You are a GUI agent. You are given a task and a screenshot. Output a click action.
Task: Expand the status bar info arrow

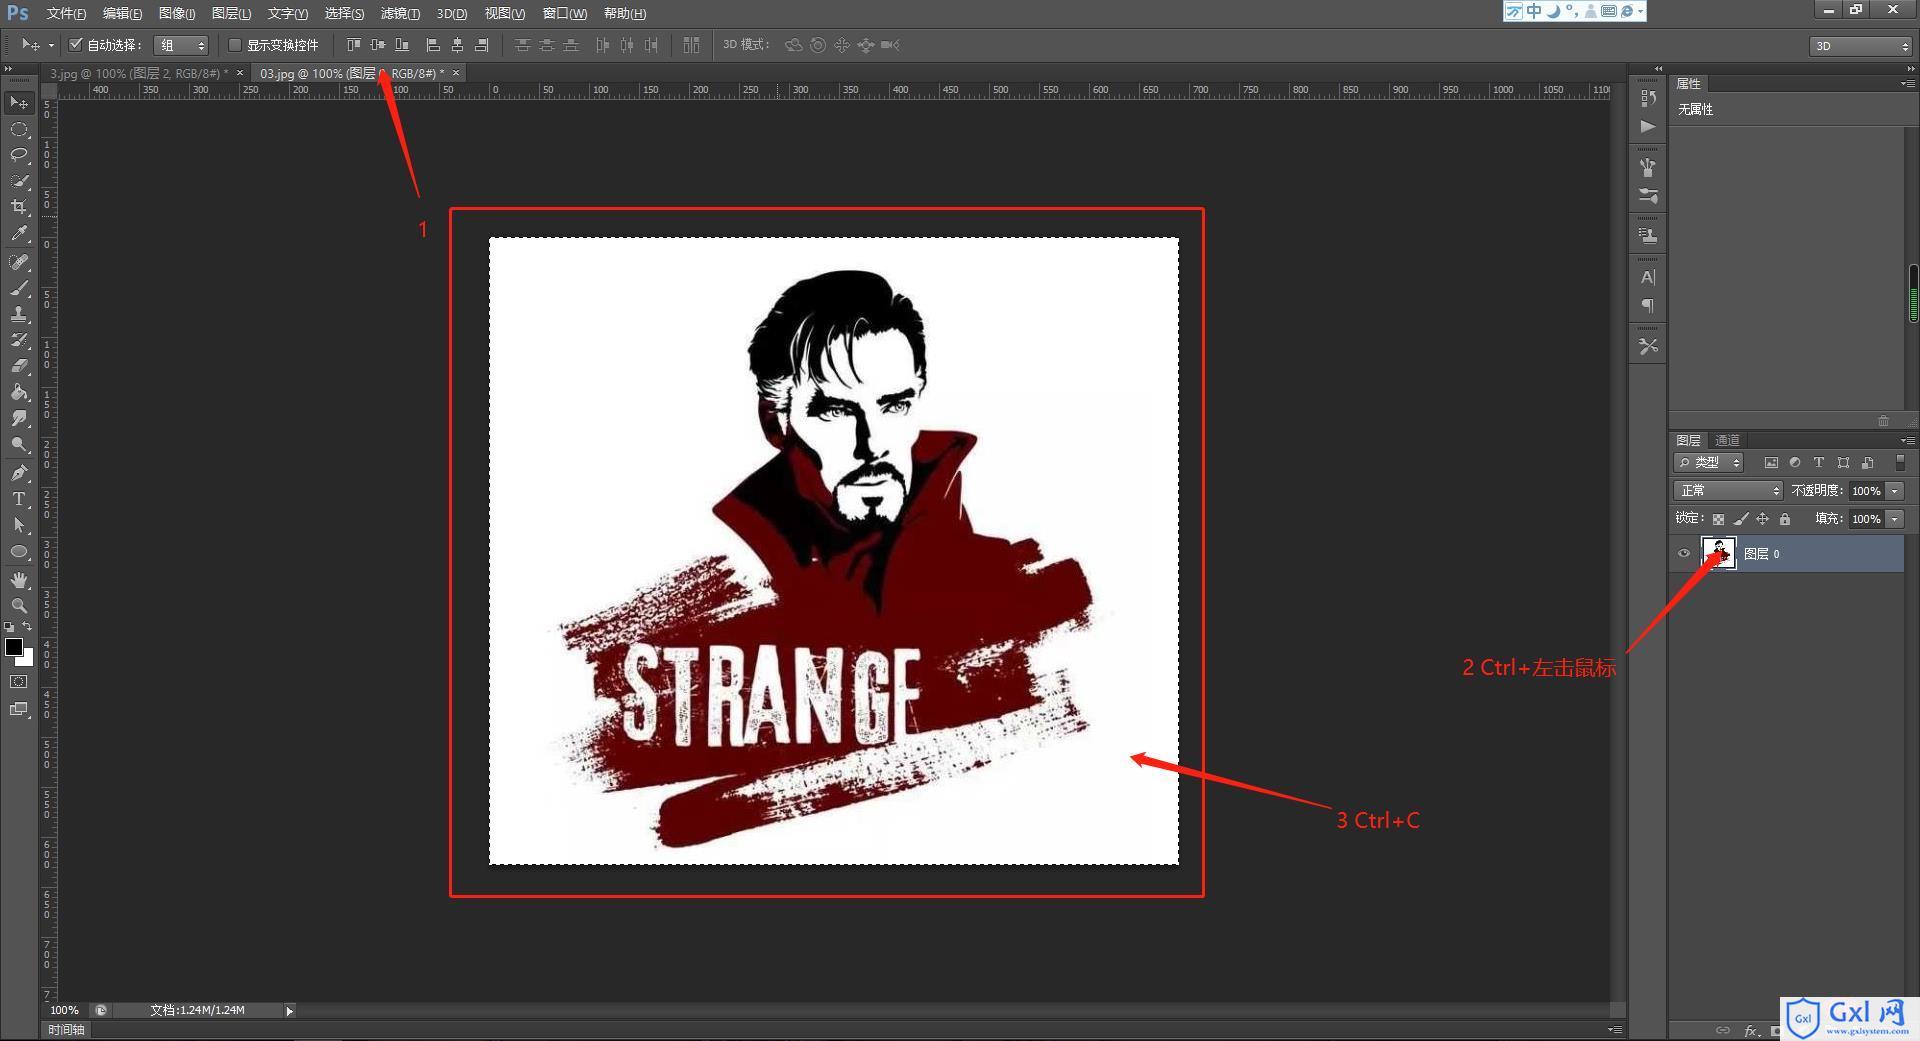coord(290,1011)
